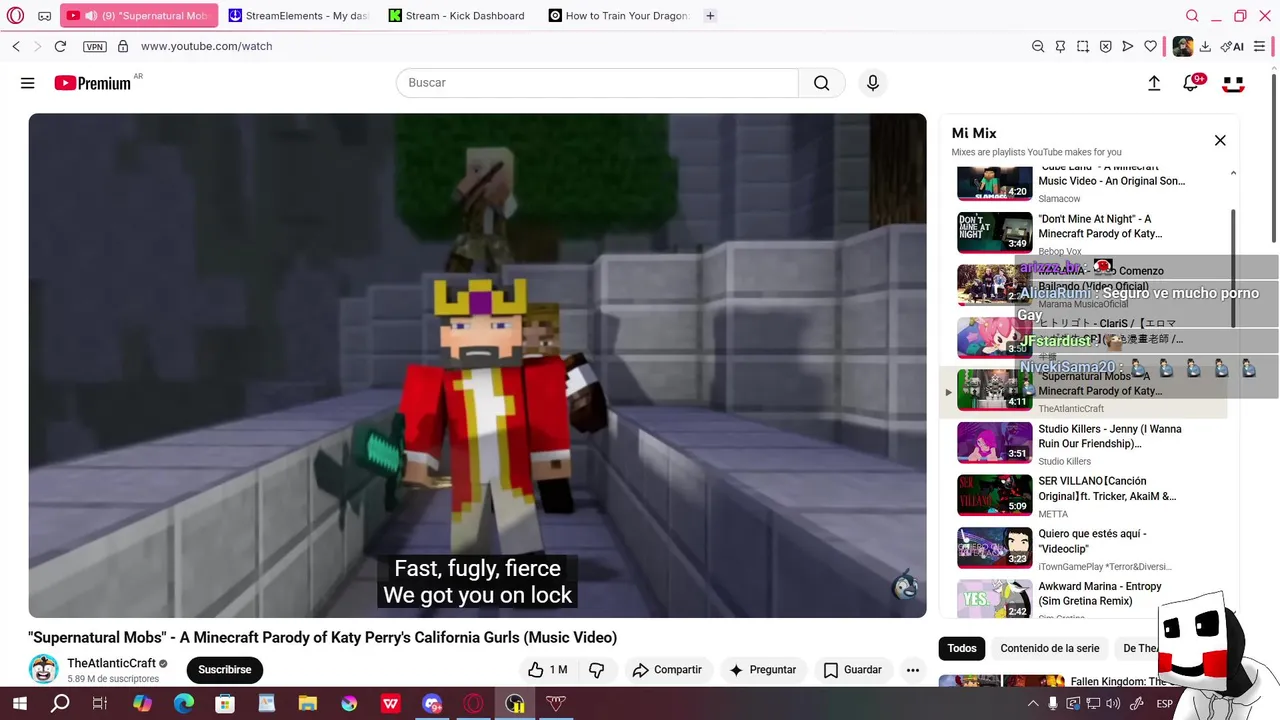Open the YouTube upload/create icon
The width and height of the screenshot is (1280, 720).
pos(1154,84)
